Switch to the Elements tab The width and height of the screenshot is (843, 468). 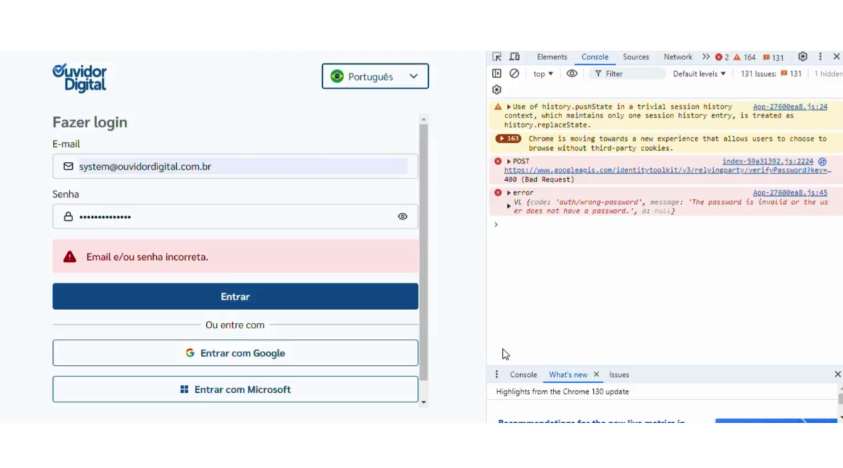pos(552,57)
